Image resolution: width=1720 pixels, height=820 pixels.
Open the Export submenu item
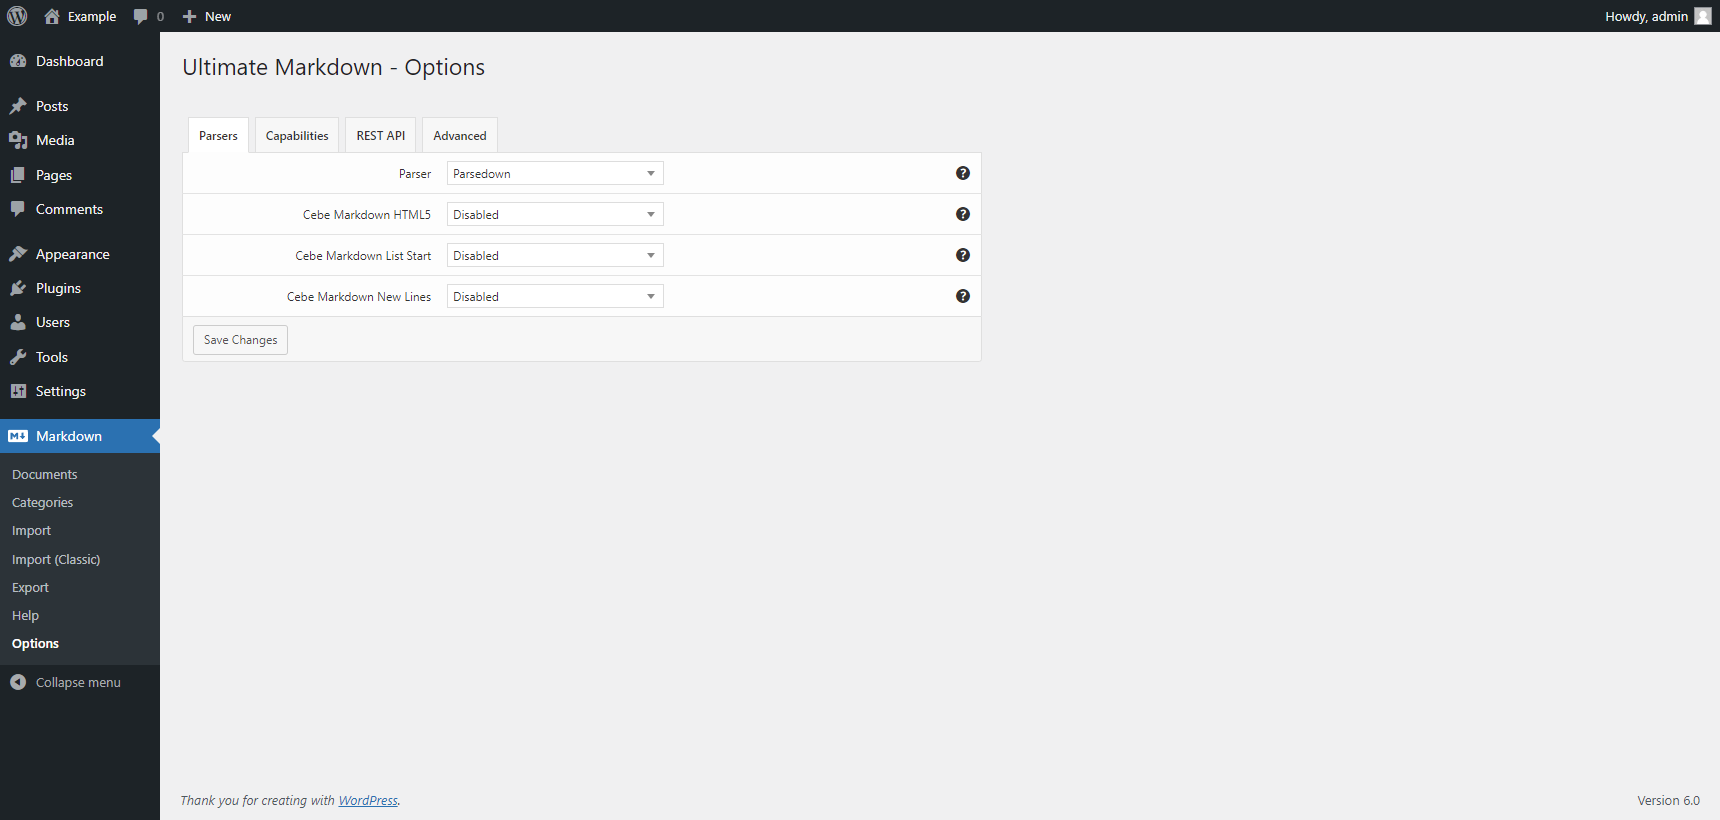click(30, 587)
